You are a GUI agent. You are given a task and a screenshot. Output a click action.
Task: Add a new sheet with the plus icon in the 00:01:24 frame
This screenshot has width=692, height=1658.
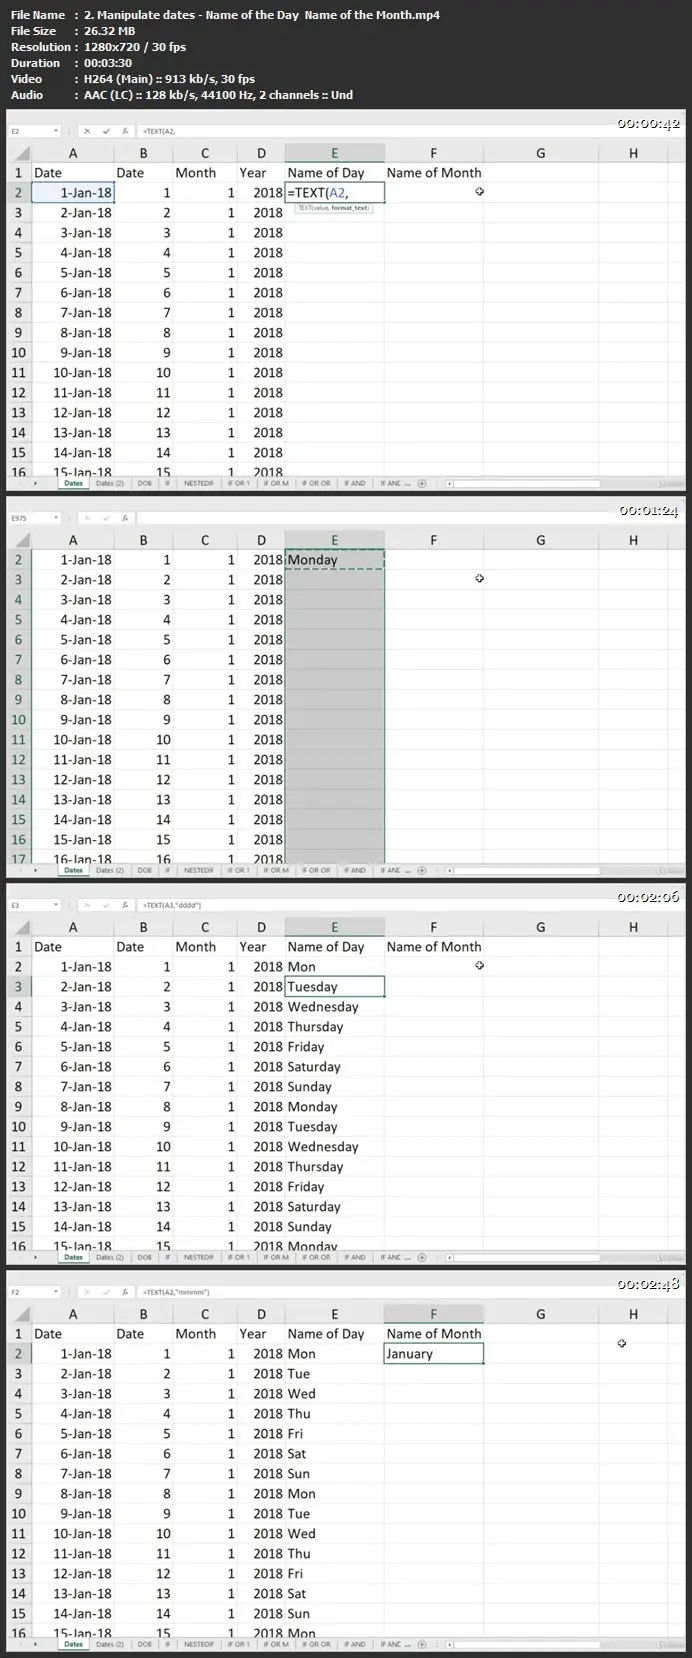coord(422,870)
